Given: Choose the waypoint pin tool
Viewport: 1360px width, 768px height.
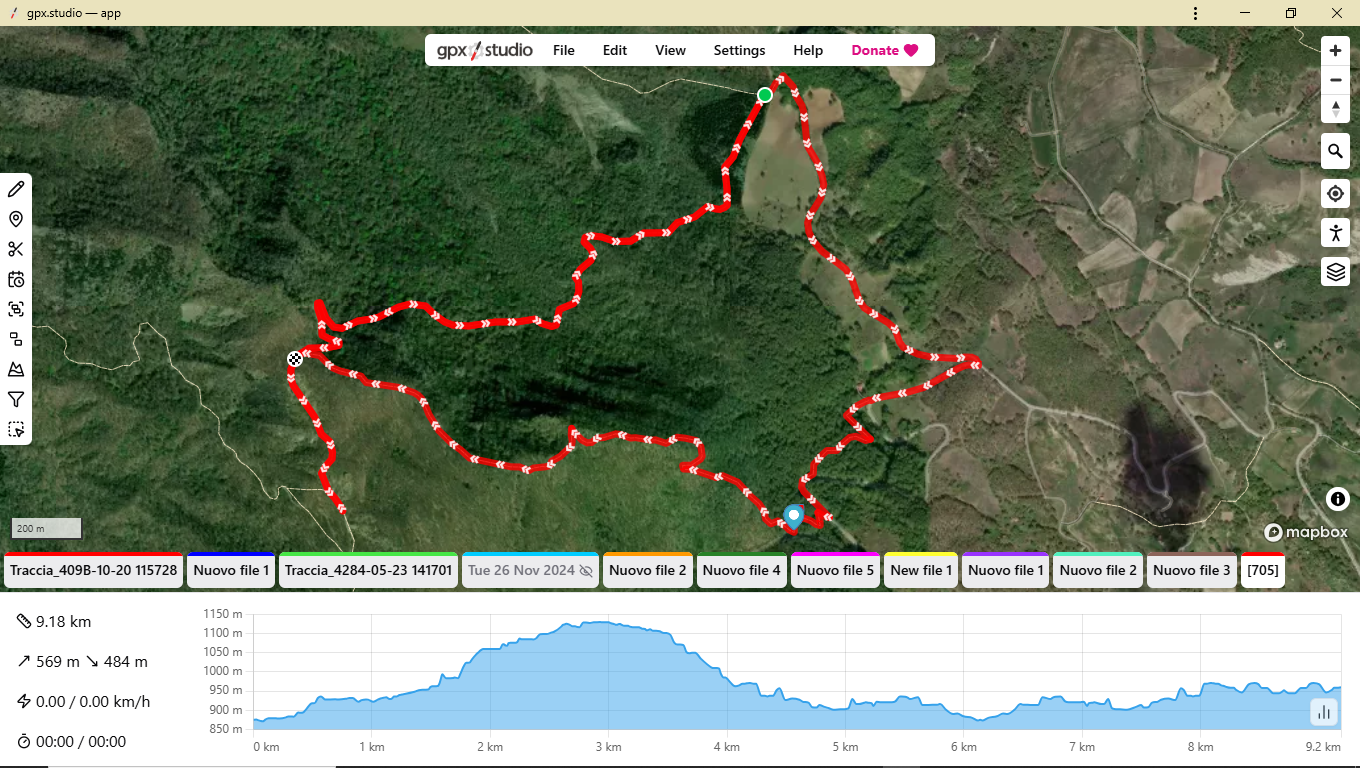Looking at the screenshot, I should 16,220.
